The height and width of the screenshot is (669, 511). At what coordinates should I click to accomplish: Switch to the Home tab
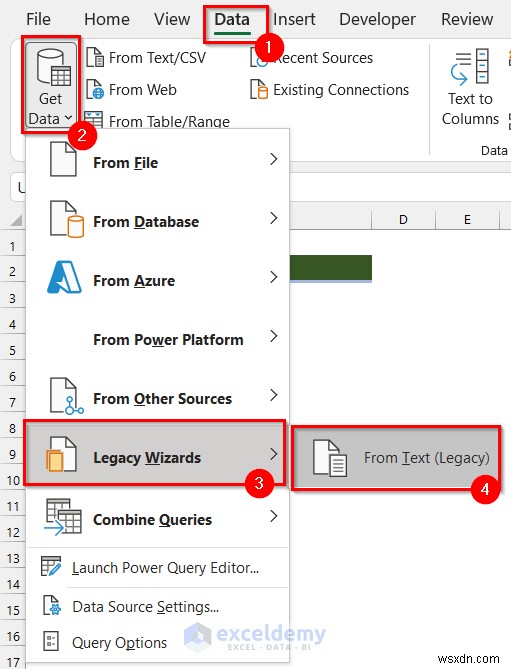107,19
